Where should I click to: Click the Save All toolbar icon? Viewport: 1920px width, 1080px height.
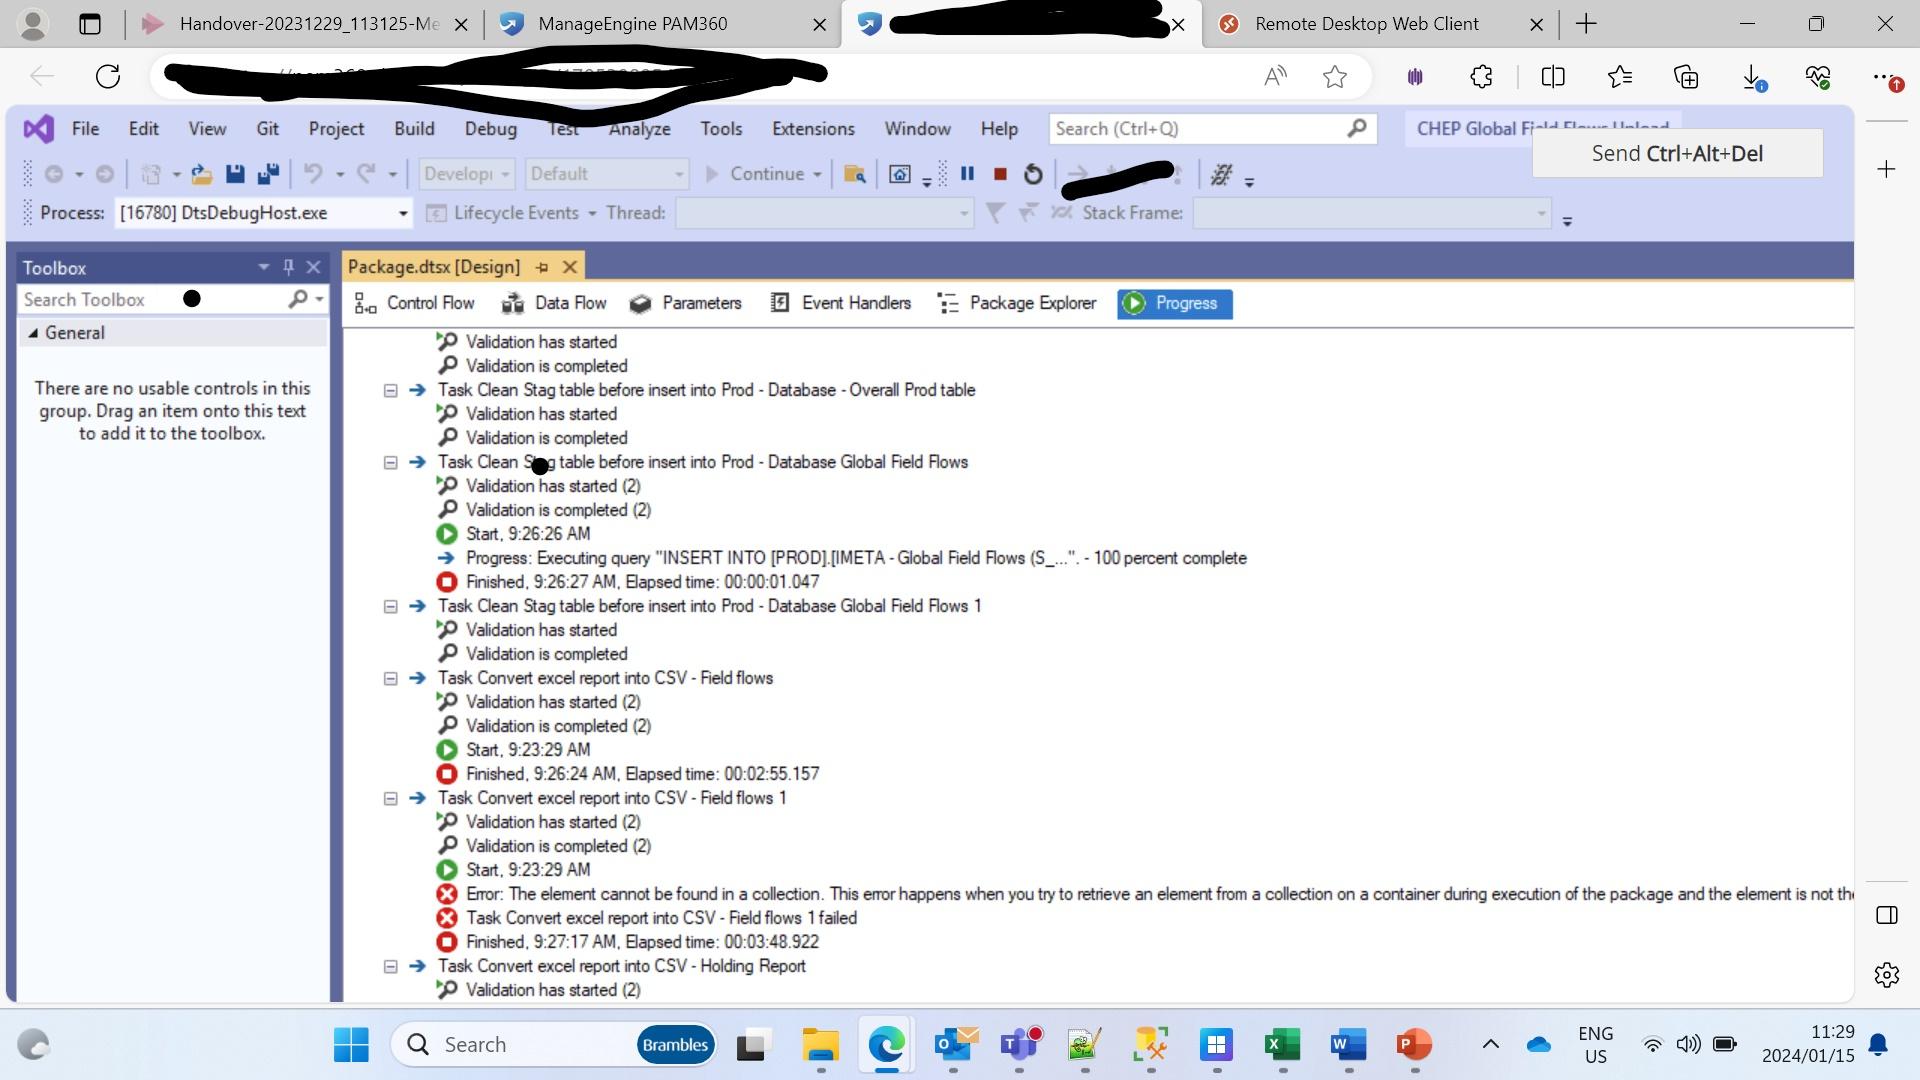pyautogui.click(x=268, y=174)
